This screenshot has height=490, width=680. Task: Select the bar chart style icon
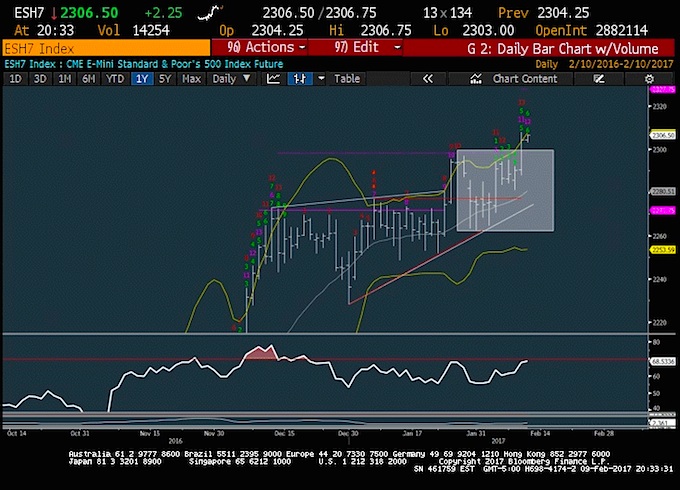(x=300, y=79)
